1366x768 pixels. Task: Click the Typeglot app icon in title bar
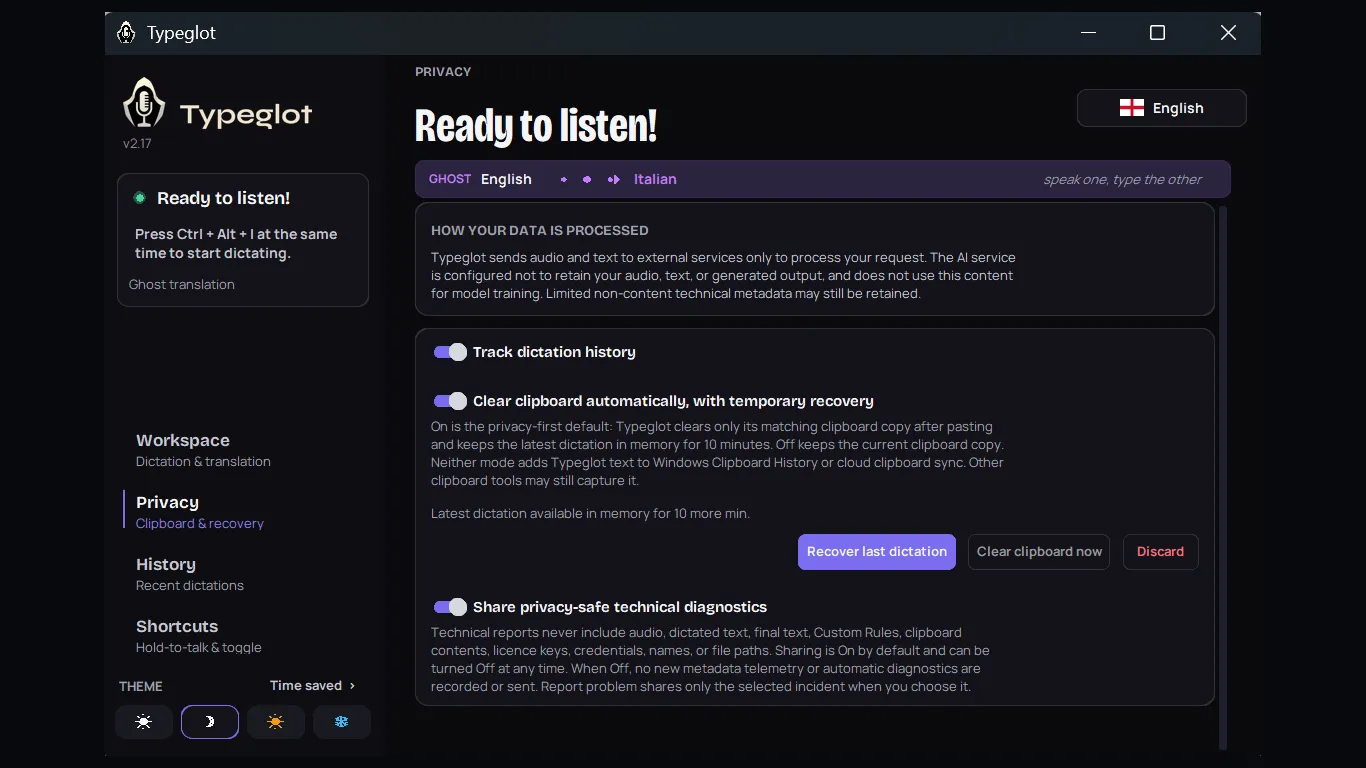pyautogui.click(x=126, y=33)
